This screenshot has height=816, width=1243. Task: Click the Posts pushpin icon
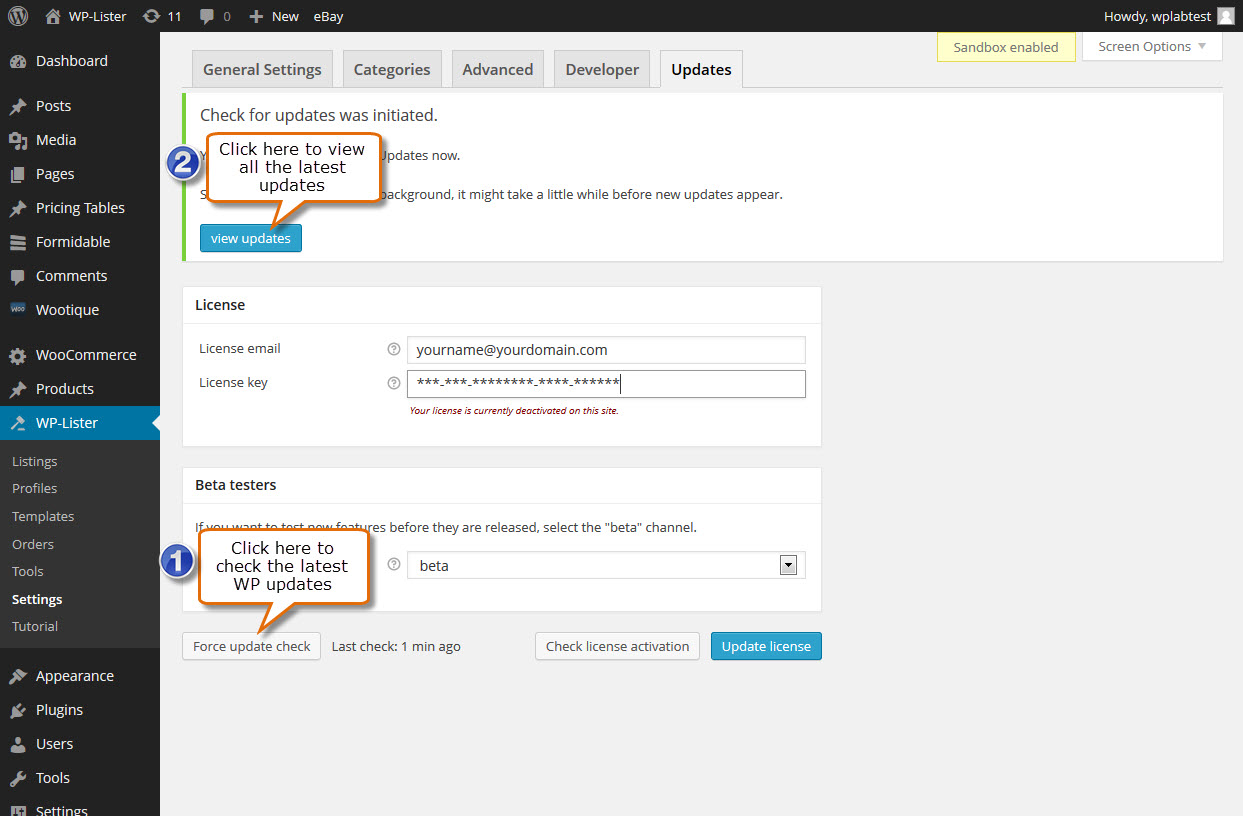(x=18, y=106)
